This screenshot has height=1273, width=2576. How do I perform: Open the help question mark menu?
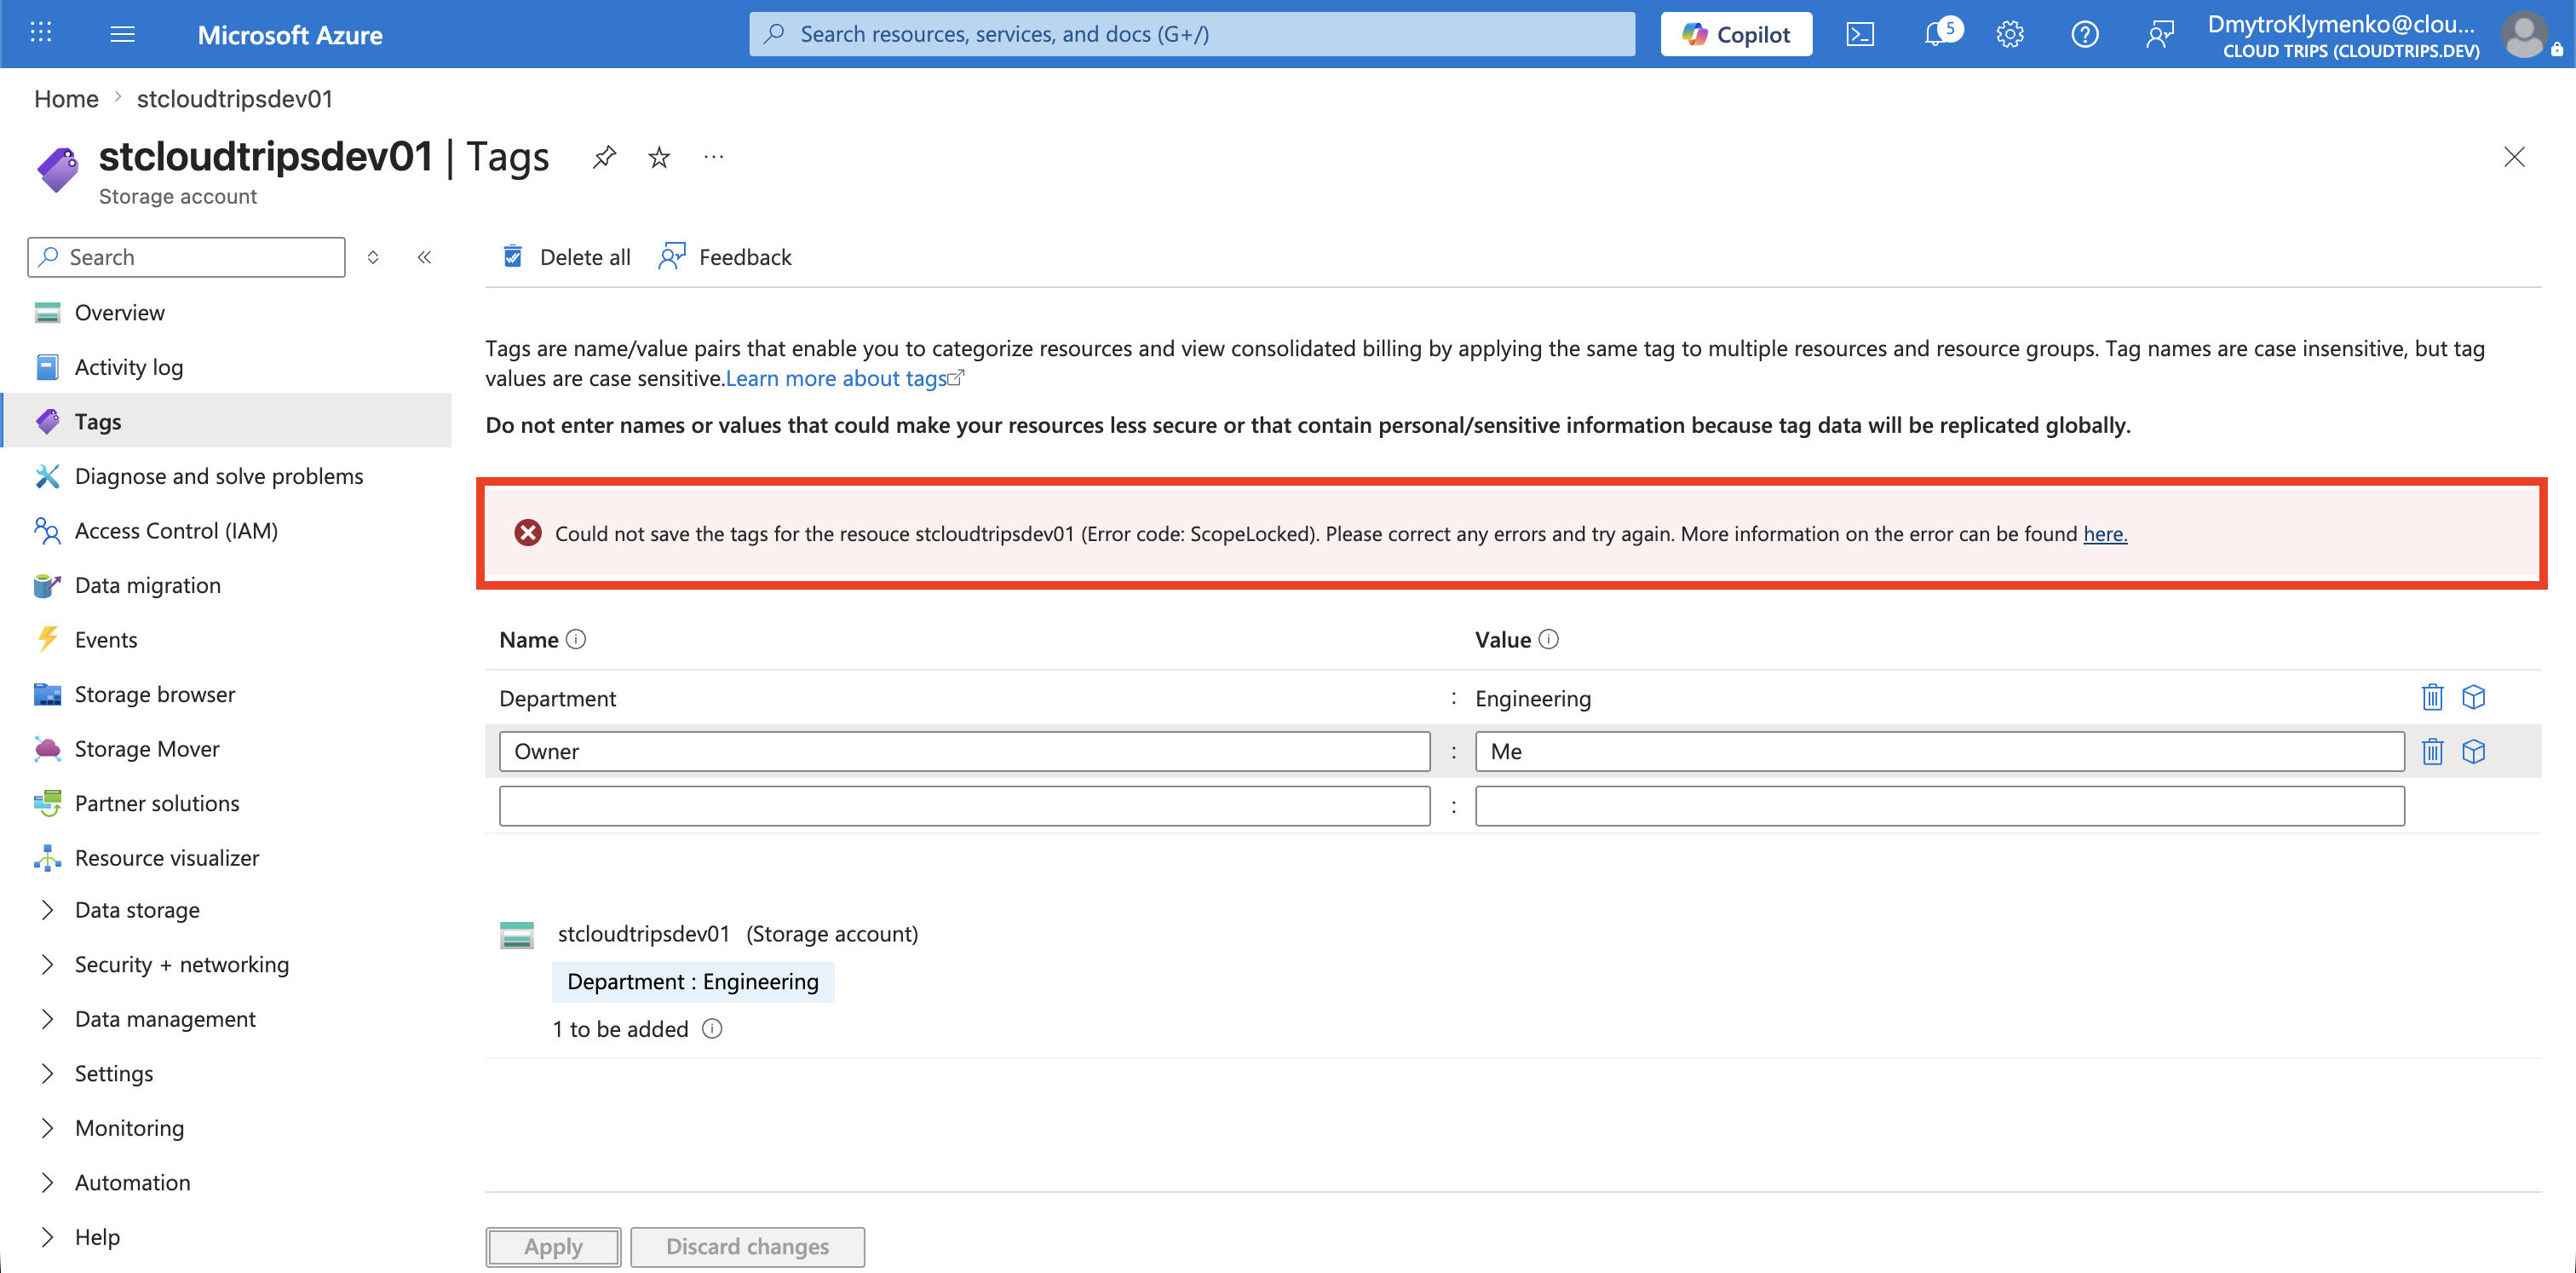[2084, 34]
